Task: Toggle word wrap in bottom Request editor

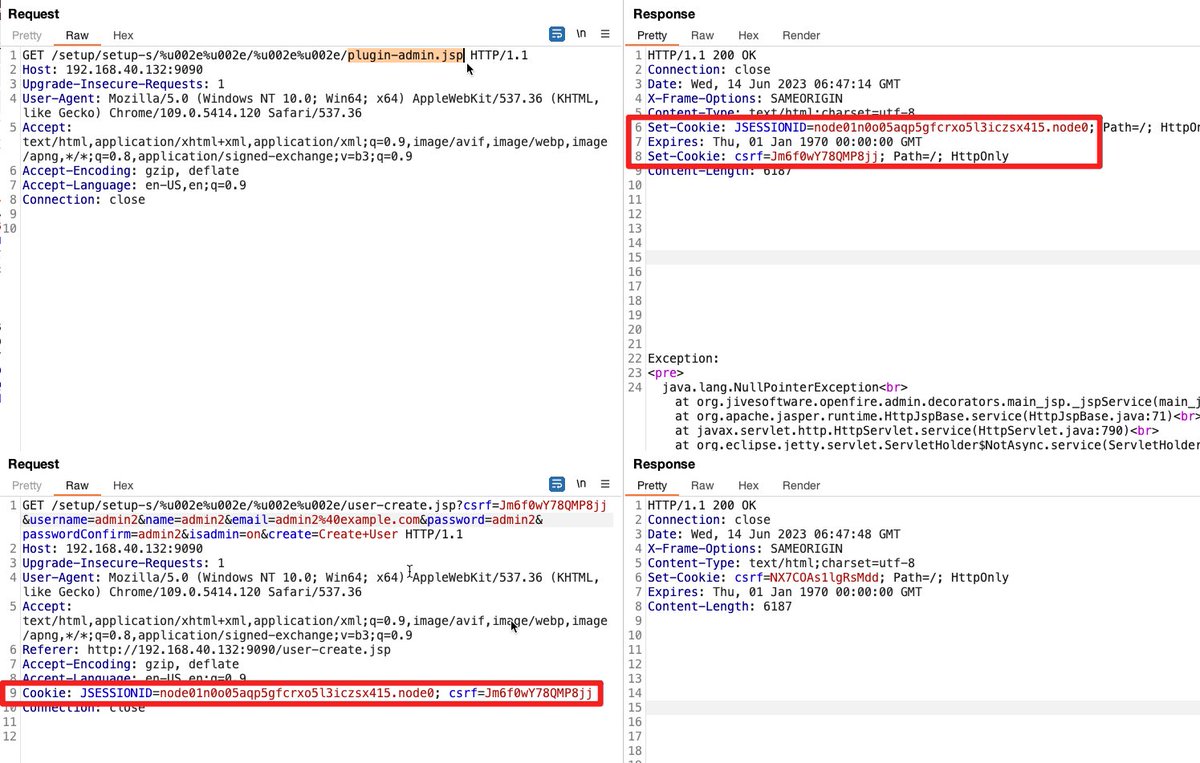Action: 557,483
